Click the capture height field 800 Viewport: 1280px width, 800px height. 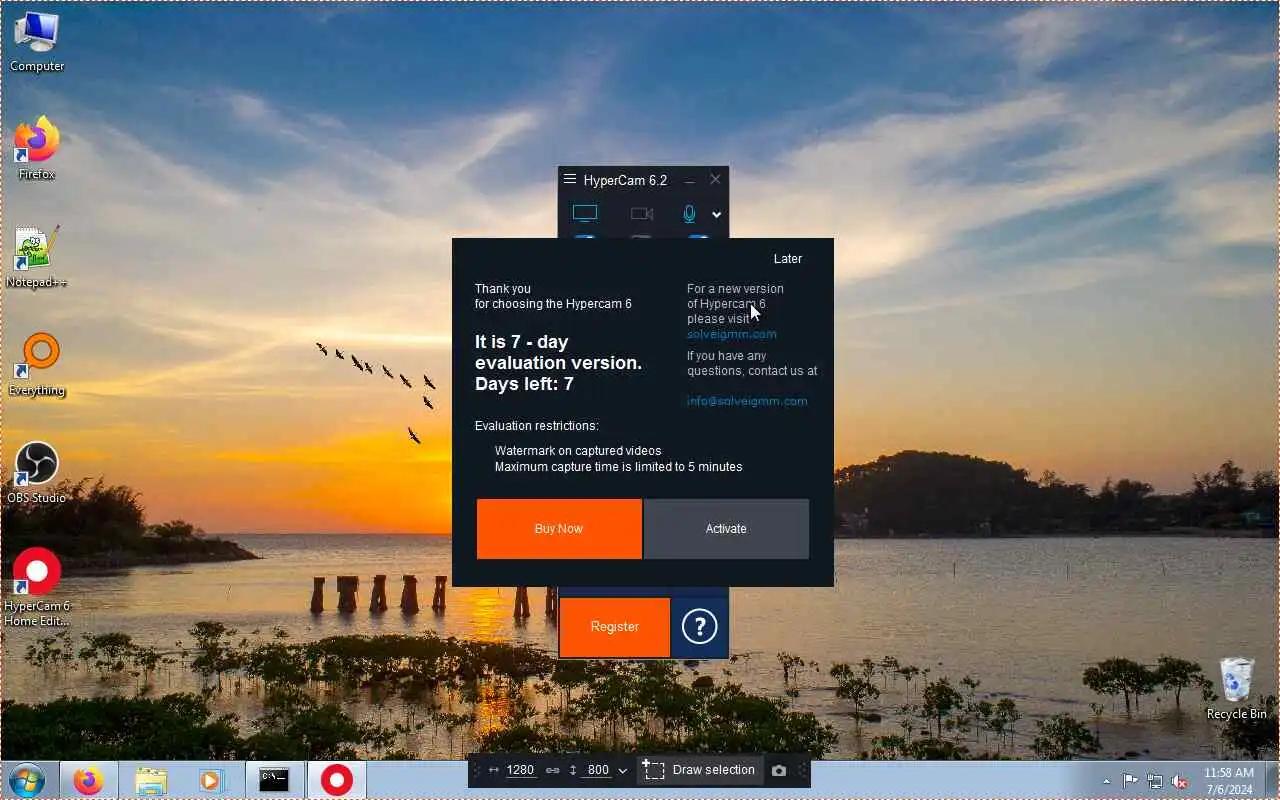click(598, 770)
